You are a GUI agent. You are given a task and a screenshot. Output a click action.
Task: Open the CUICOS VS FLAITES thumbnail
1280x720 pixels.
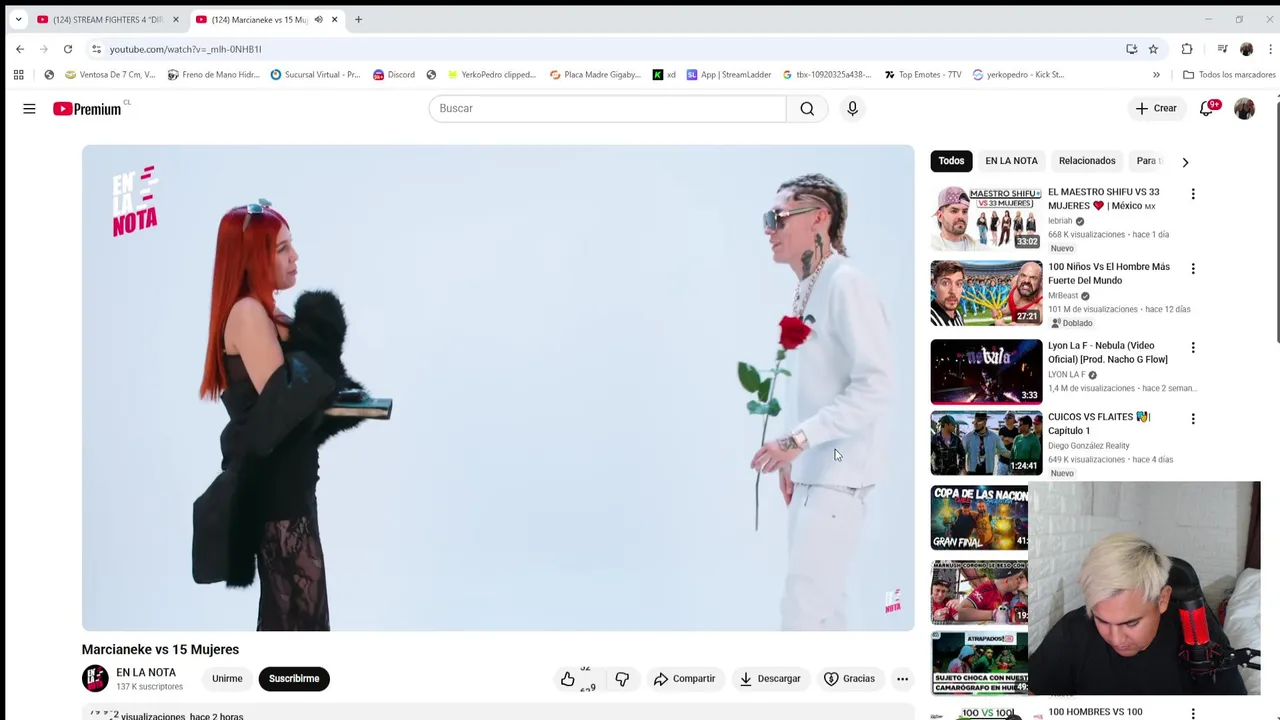point(986,443)
